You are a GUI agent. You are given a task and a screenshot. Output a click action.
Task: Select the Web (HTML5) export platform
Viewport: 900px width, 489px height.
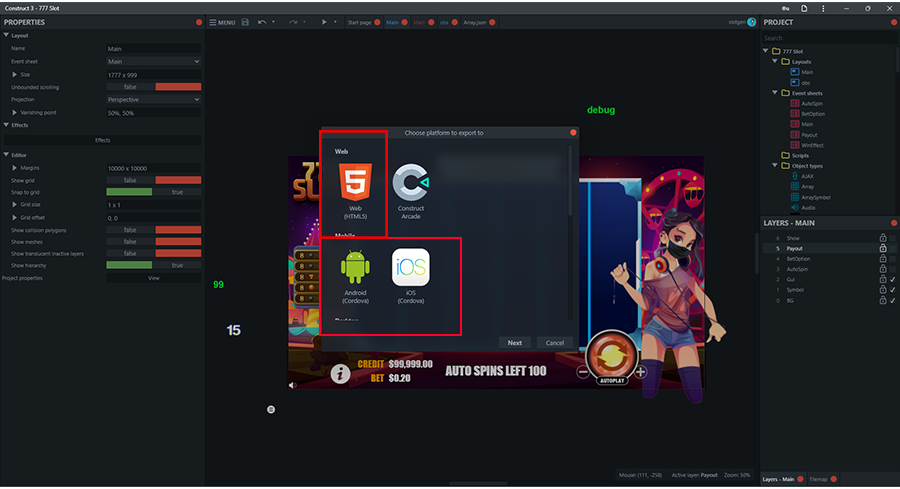tap(355, 191)
